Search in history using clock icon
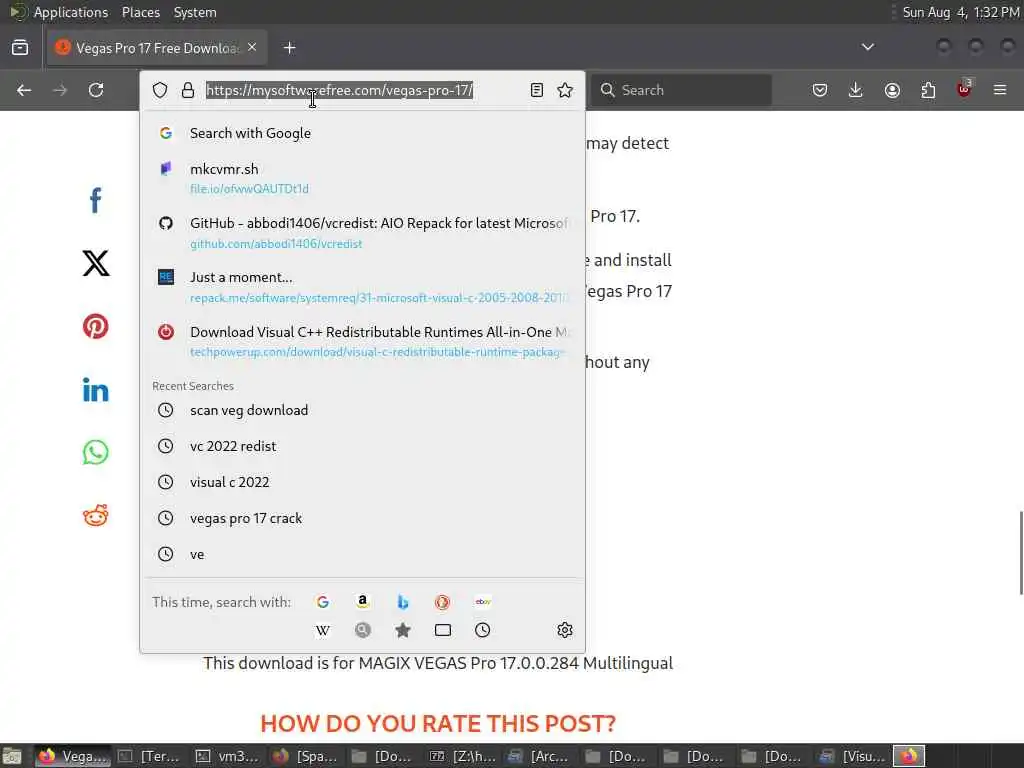 point(483,630)
